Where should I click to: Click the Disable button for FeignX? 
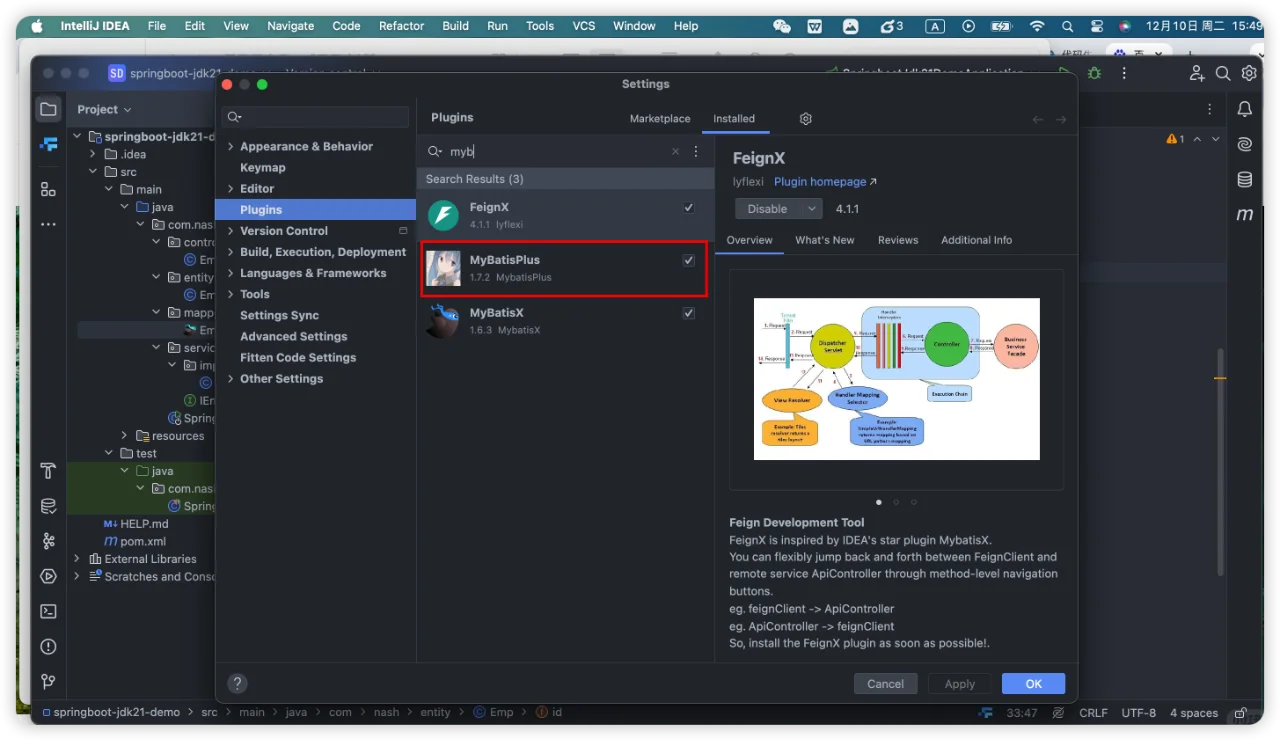[x=768, y=209]
